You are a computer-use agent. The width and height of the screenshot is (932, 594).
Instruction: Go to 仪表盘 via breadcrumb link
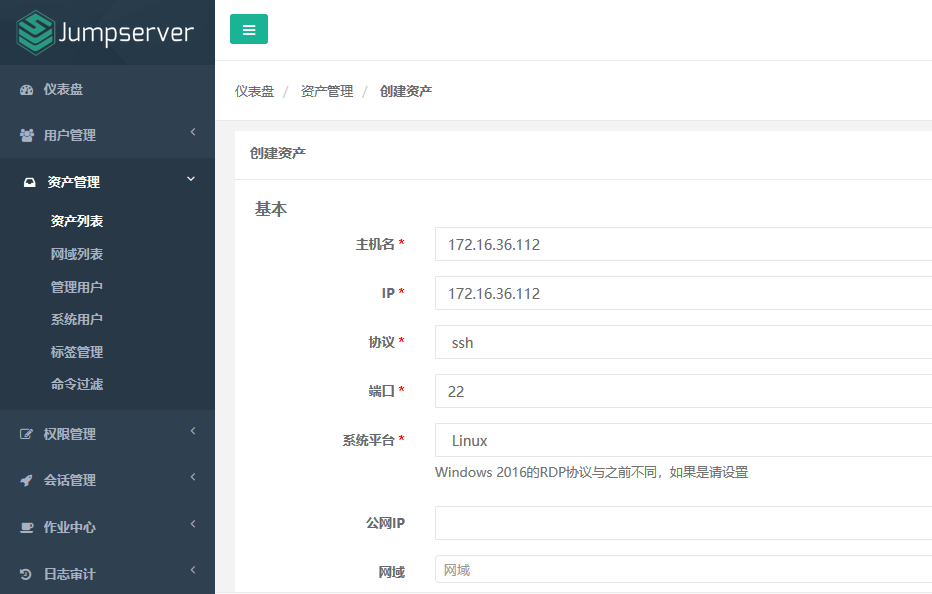(254, 91)
